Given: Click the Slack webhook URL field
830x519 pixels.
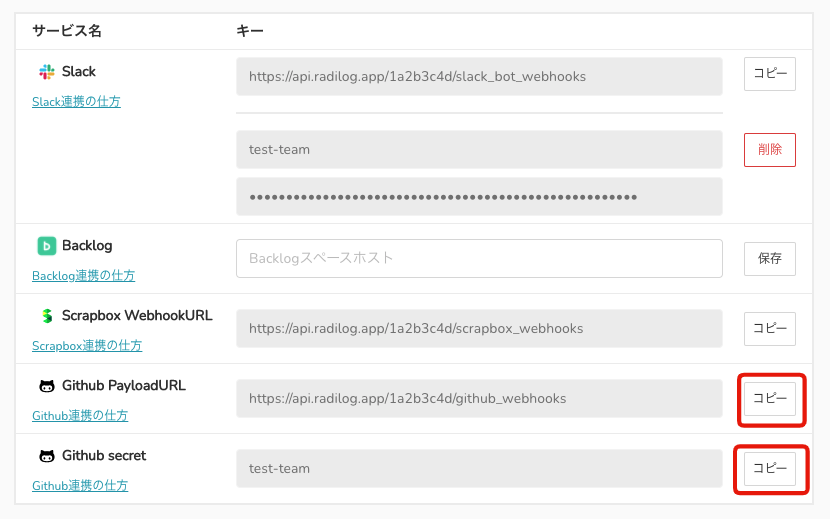Looking at the screenshot, I should 479,76.
